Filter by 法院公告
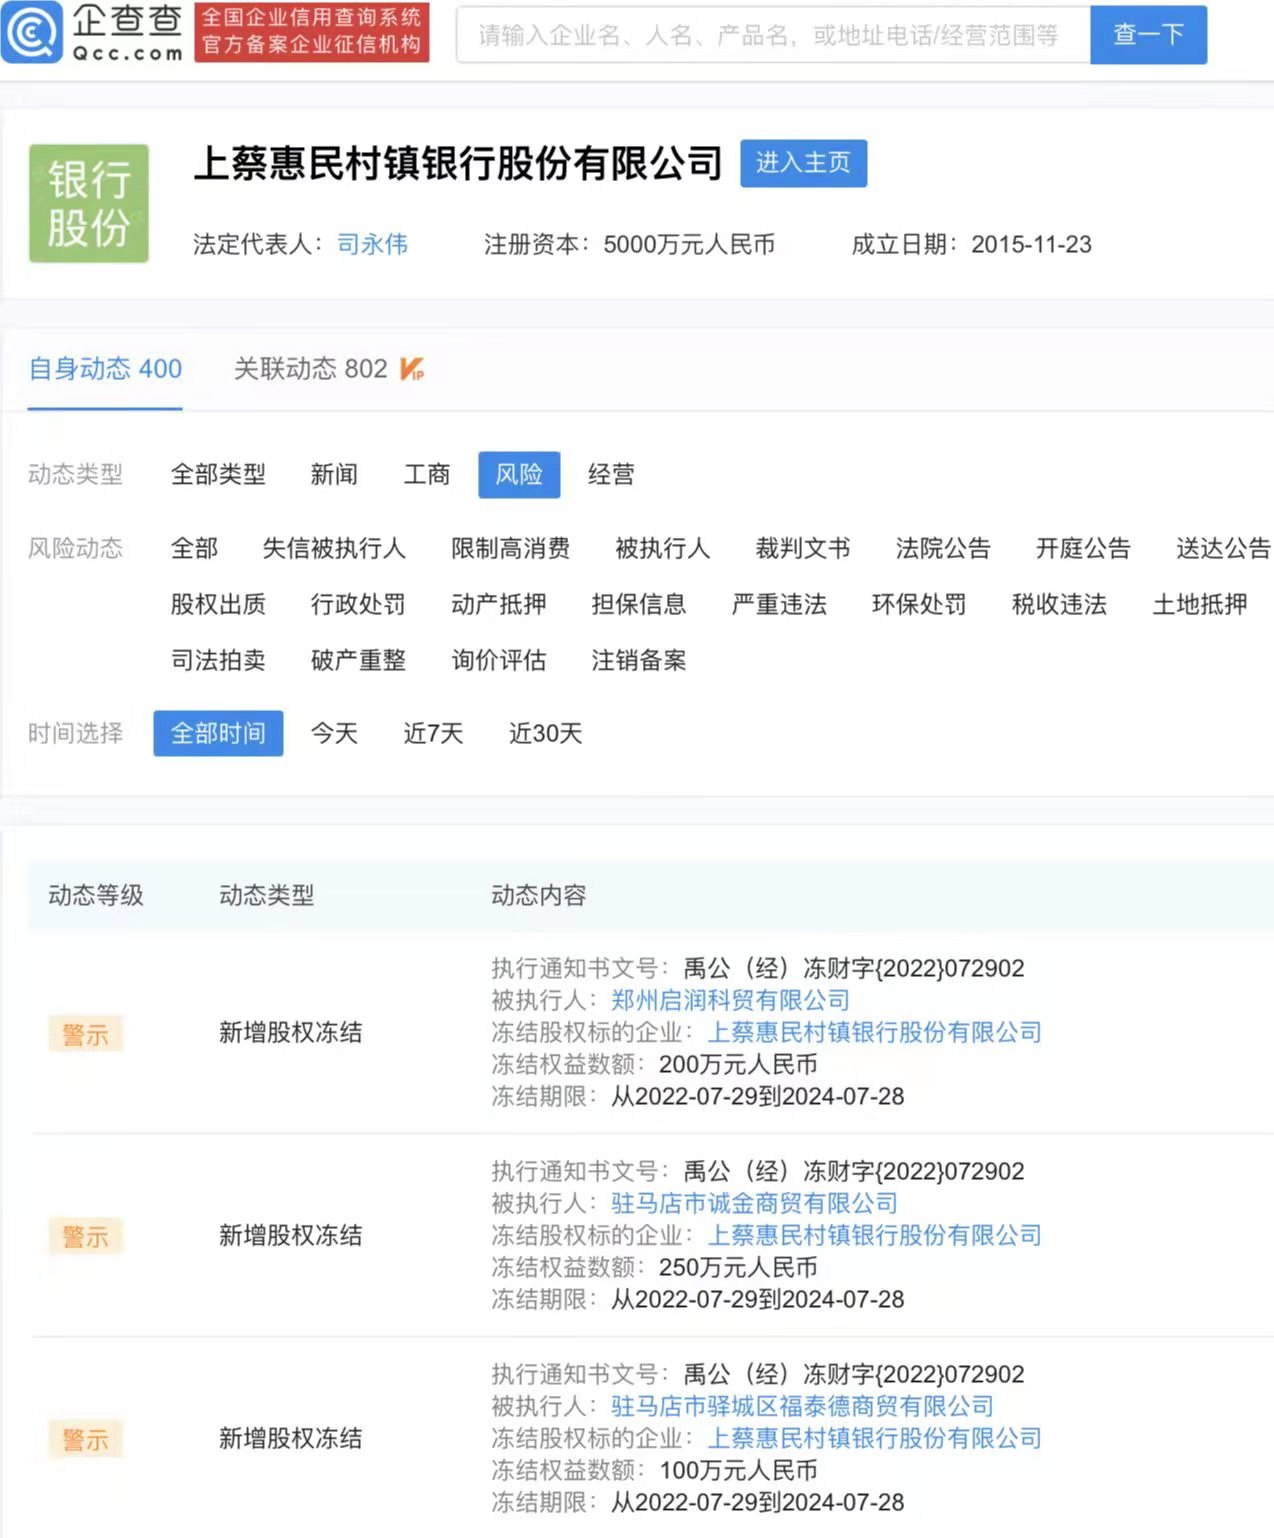The height and width of the screenshot is (1538, 1274). tap(943, 548)
